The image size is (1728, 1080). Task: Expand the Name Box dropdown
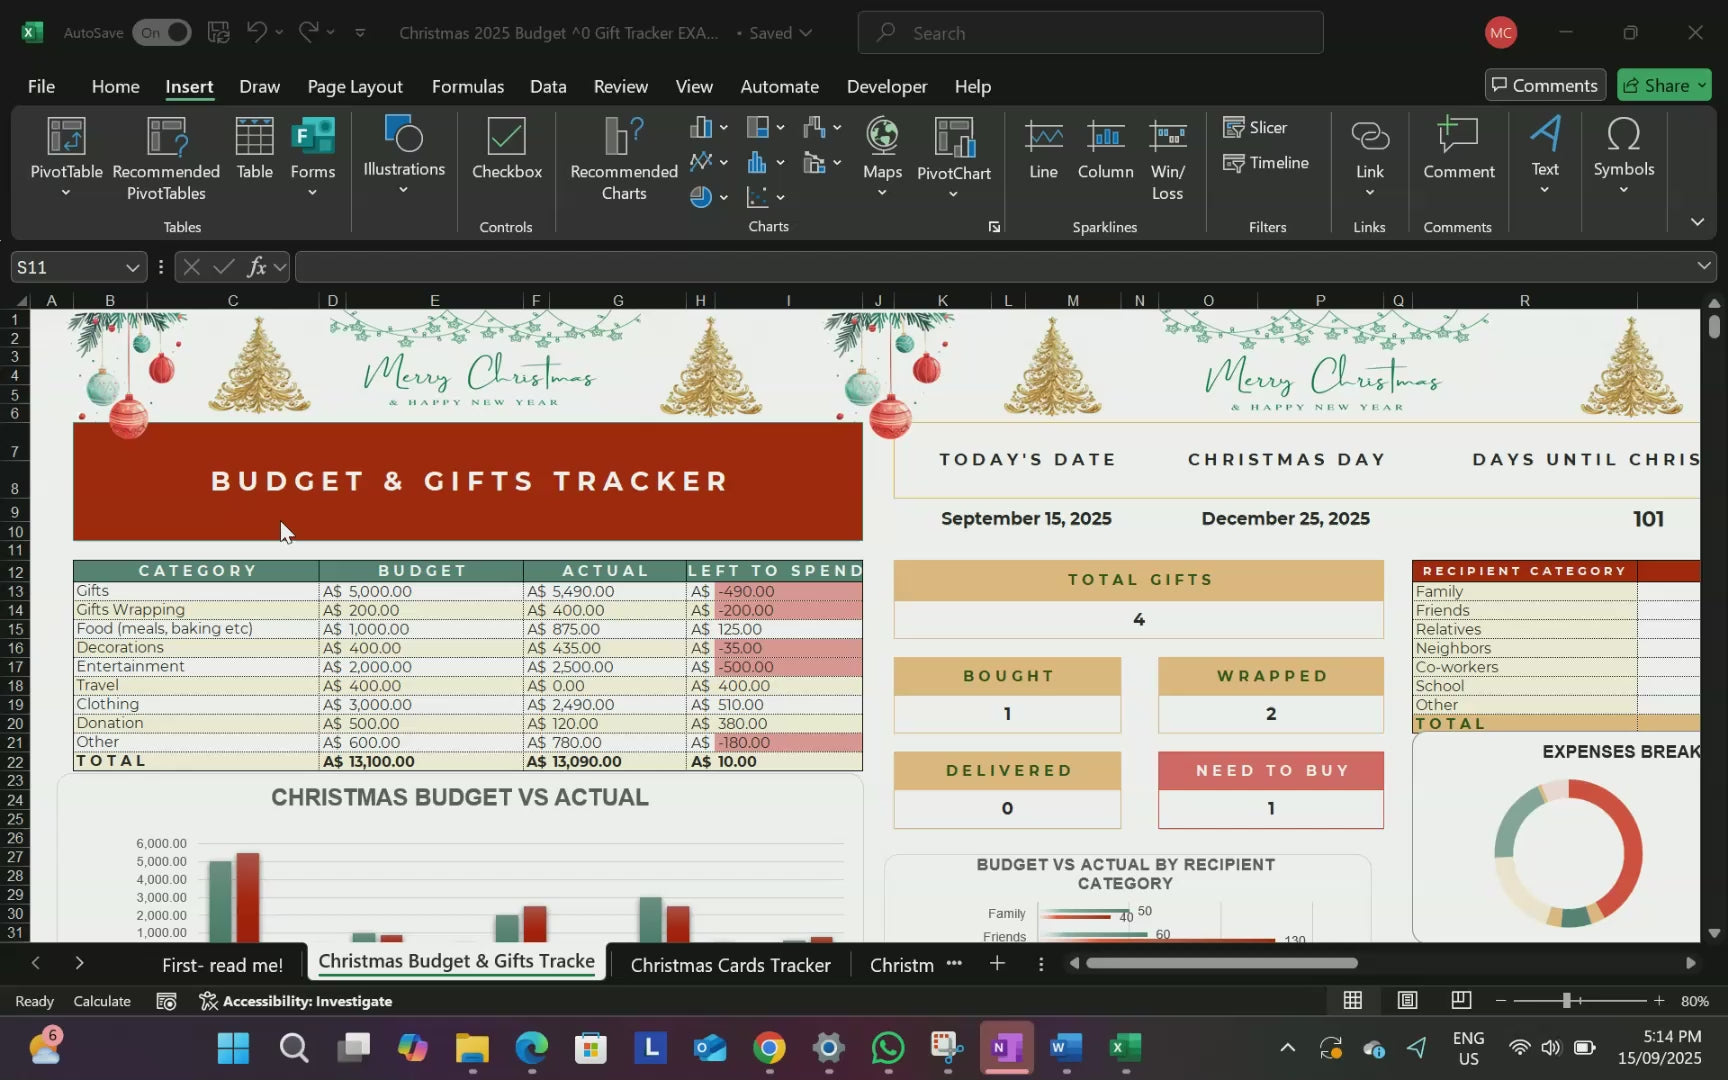pos(132,267)
